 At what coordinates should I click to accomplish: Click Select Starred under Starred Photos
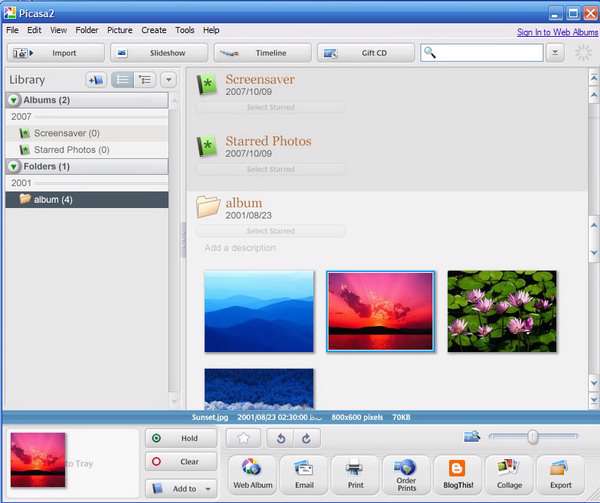271,169
